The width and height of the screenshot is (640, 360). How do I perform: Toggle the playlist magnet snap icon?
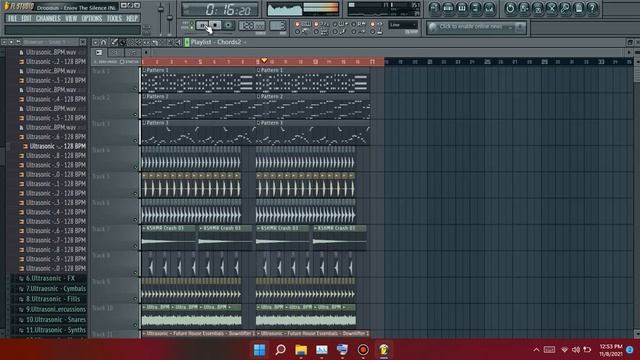point(104,42)
